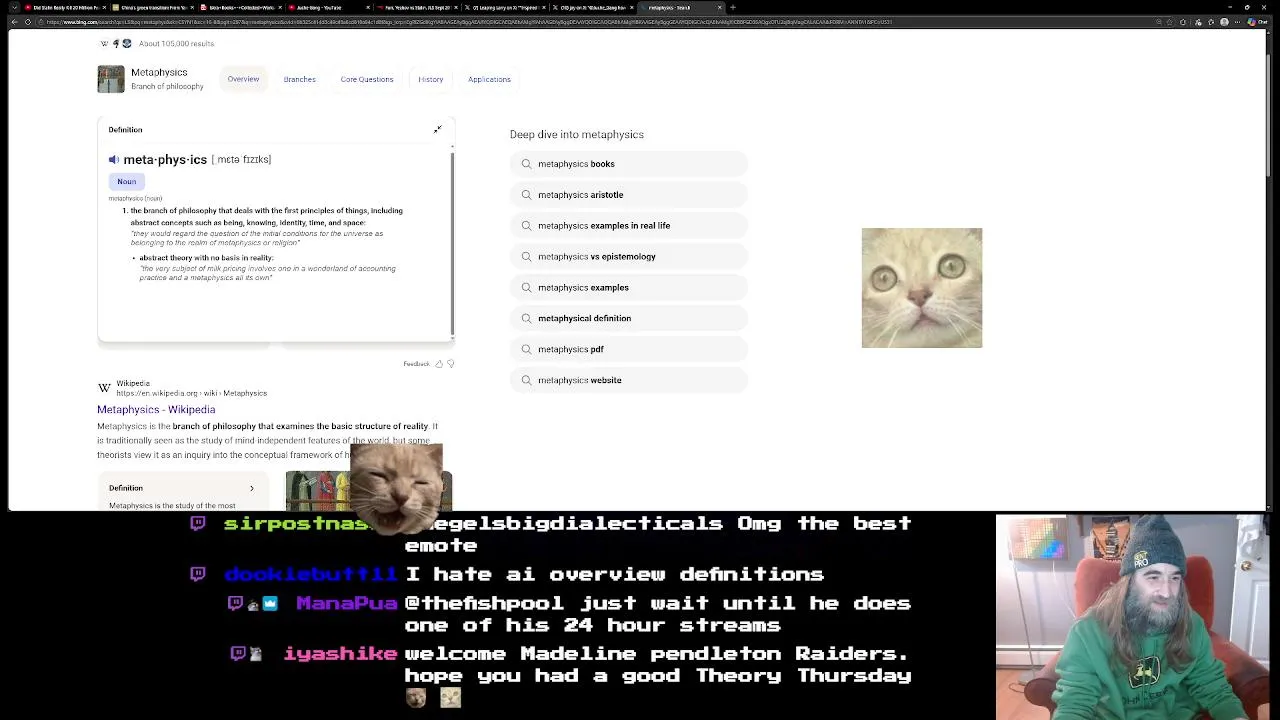Click the search icon for metaphysics books
The height and width of the screenshot is (720, 1280).
pyautogui.click(x=526, y=164)
